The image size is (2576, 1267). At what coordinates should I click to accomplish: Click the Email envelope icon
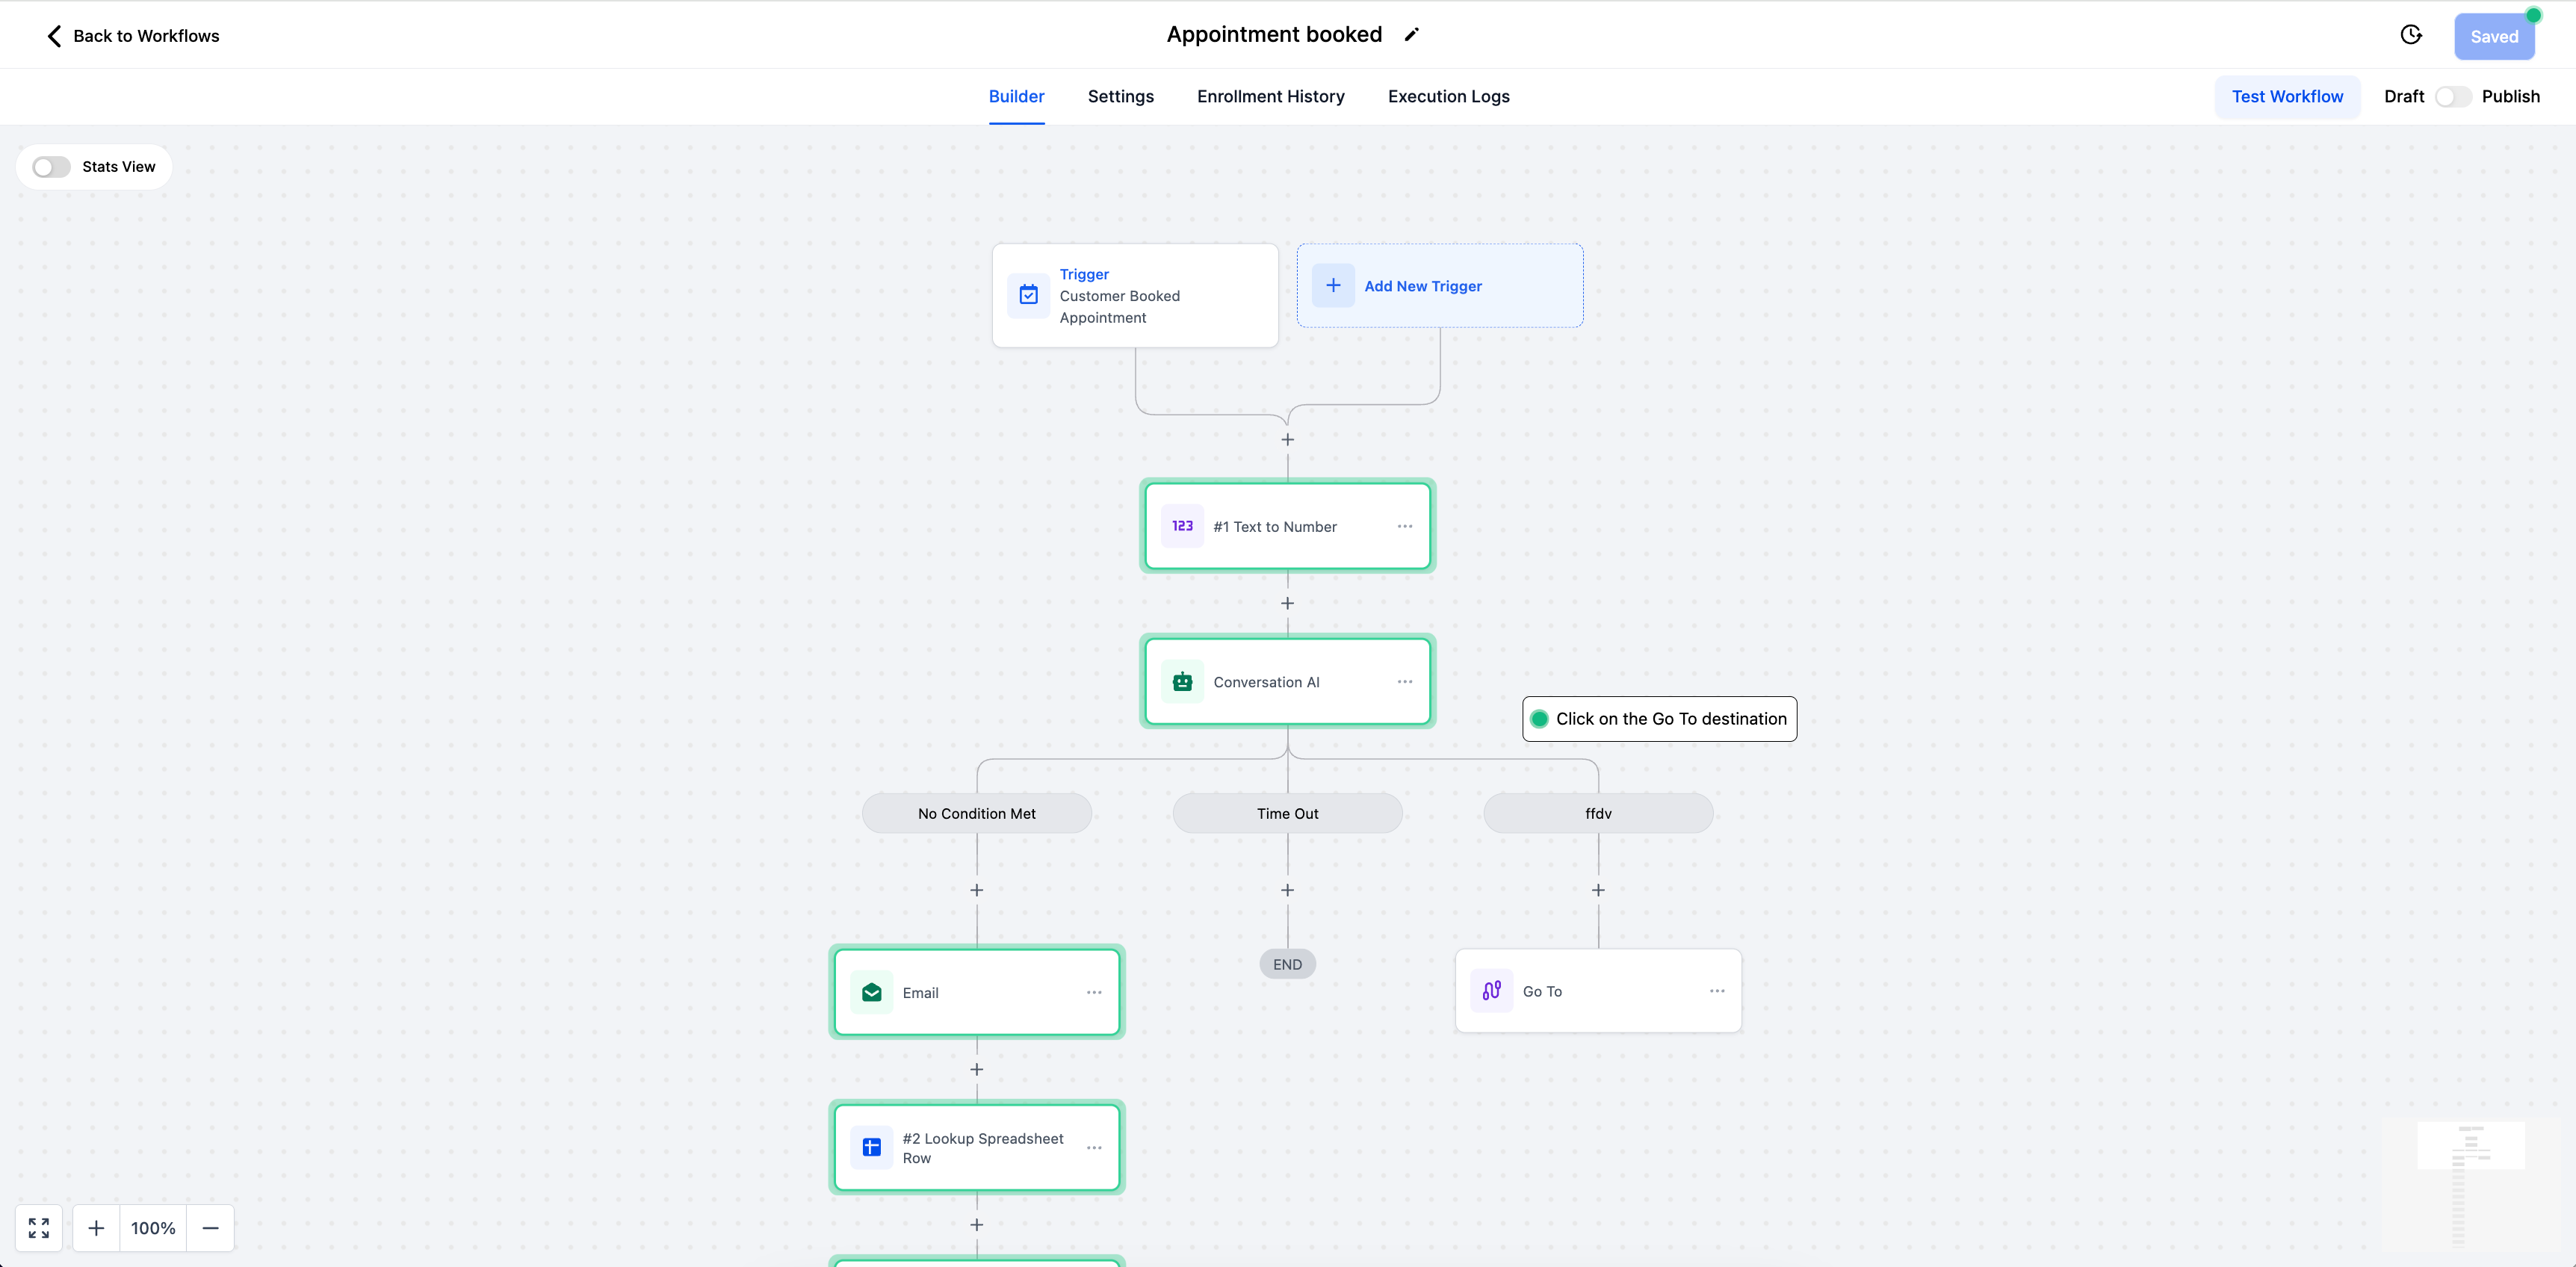pos(871,992)
